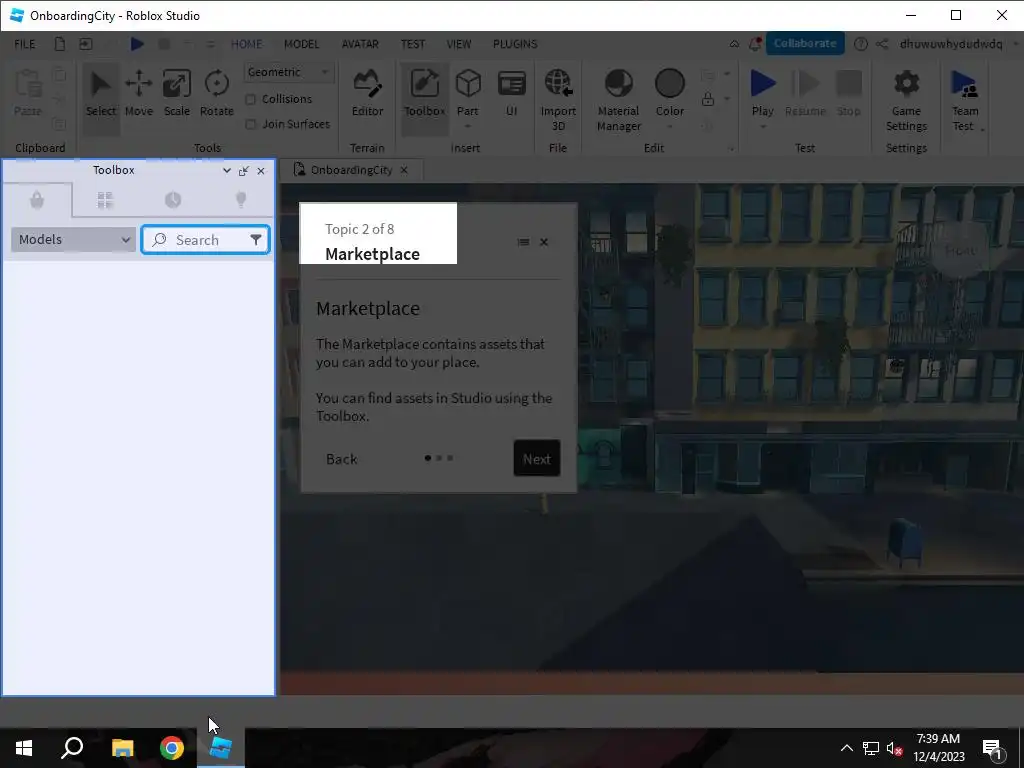Click the Stop test button
1024x768 pixels.
pyautogui.click(x=848, y=95)
